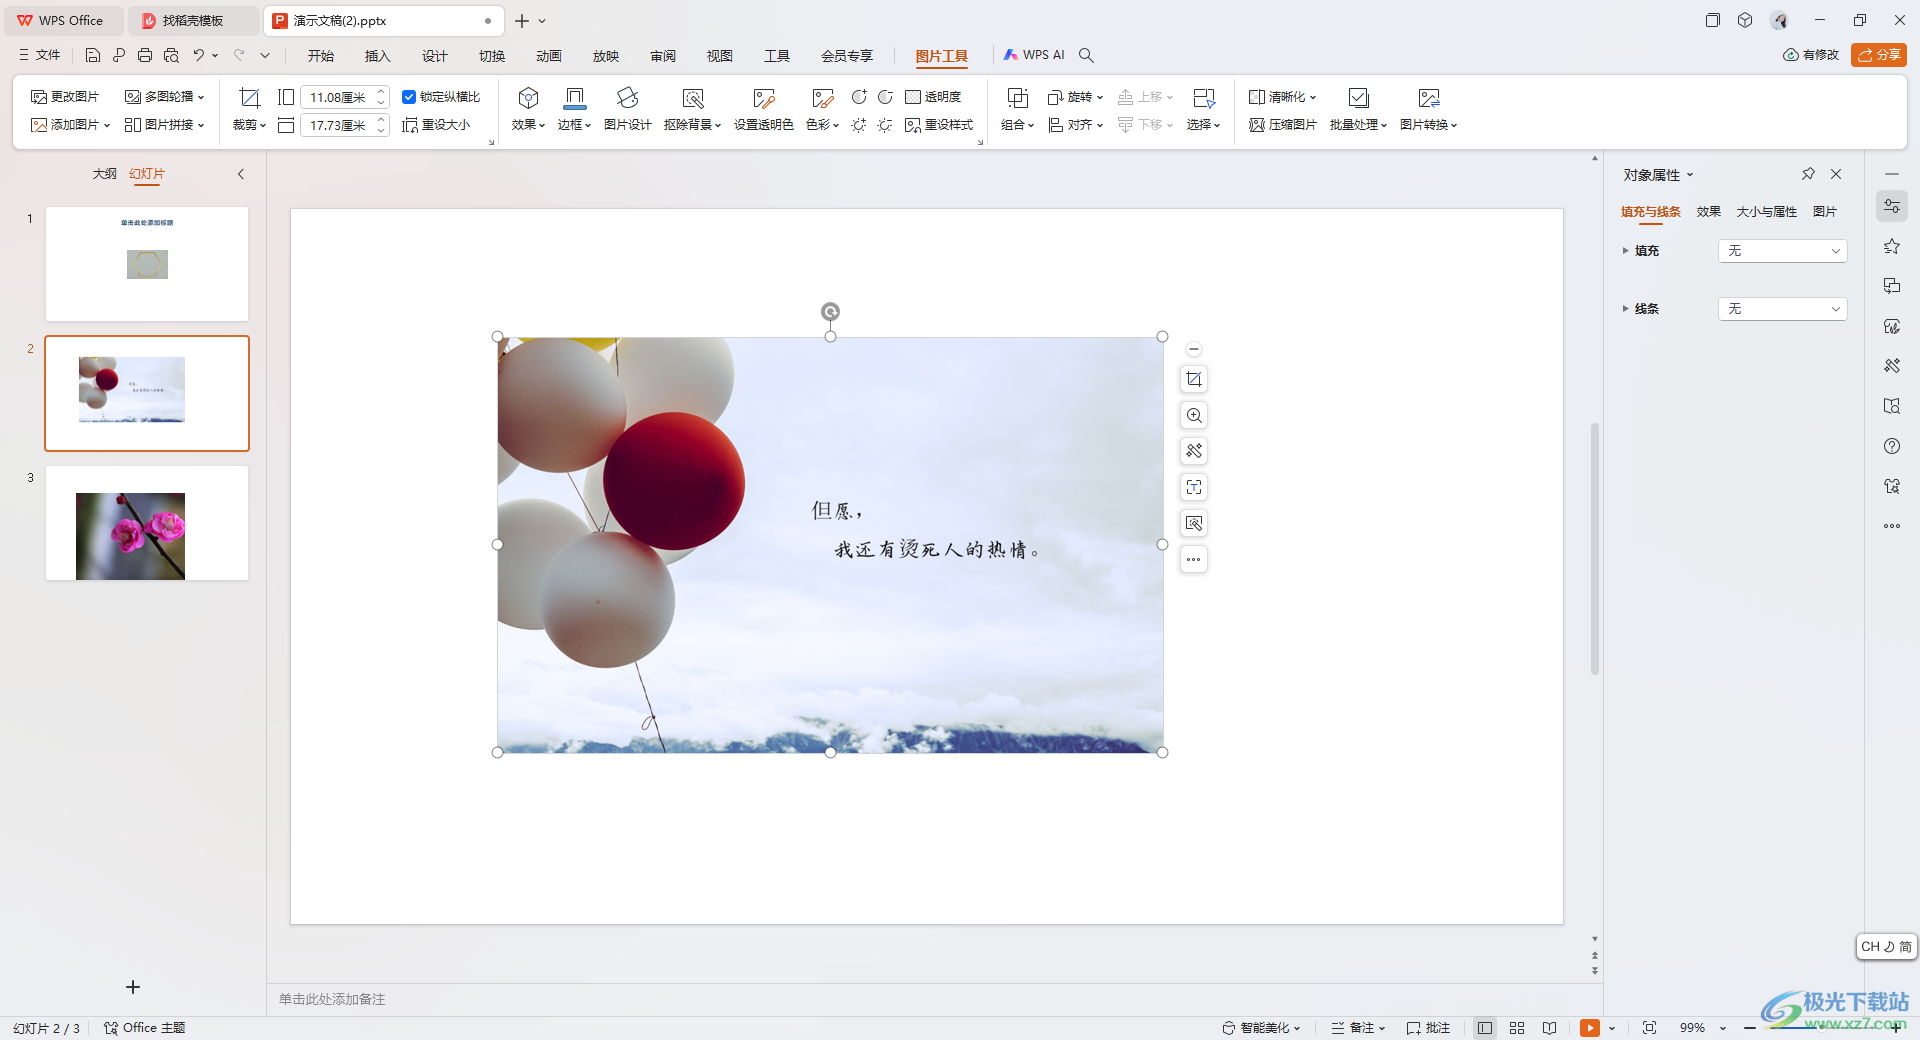
Task: Pin the Object Properties panel
Action: (x=1808, y=174)
